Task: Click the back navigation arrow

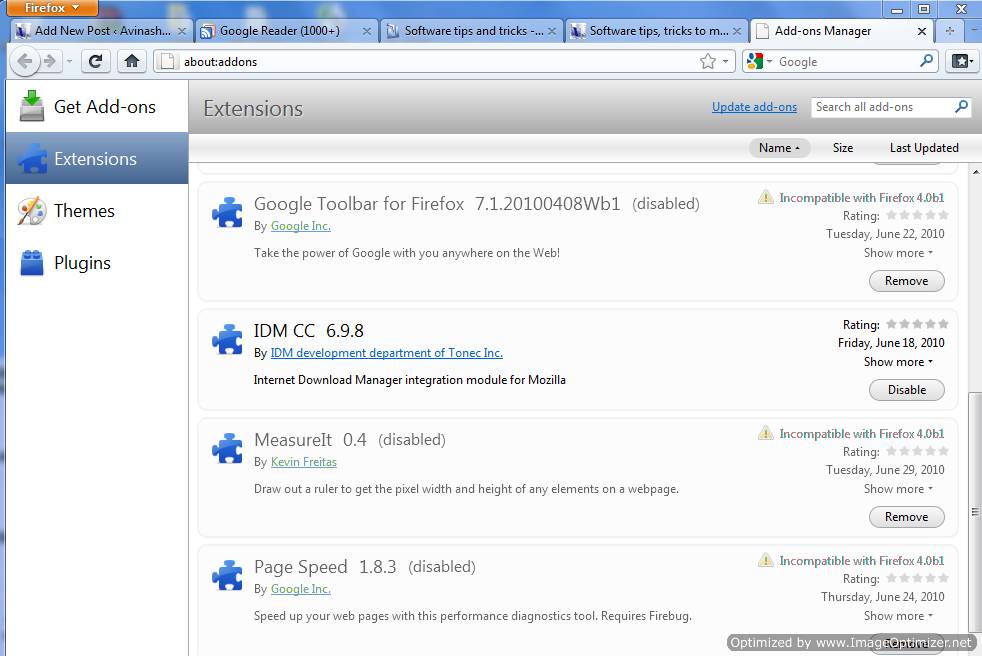Action: [x=26, y=61]
